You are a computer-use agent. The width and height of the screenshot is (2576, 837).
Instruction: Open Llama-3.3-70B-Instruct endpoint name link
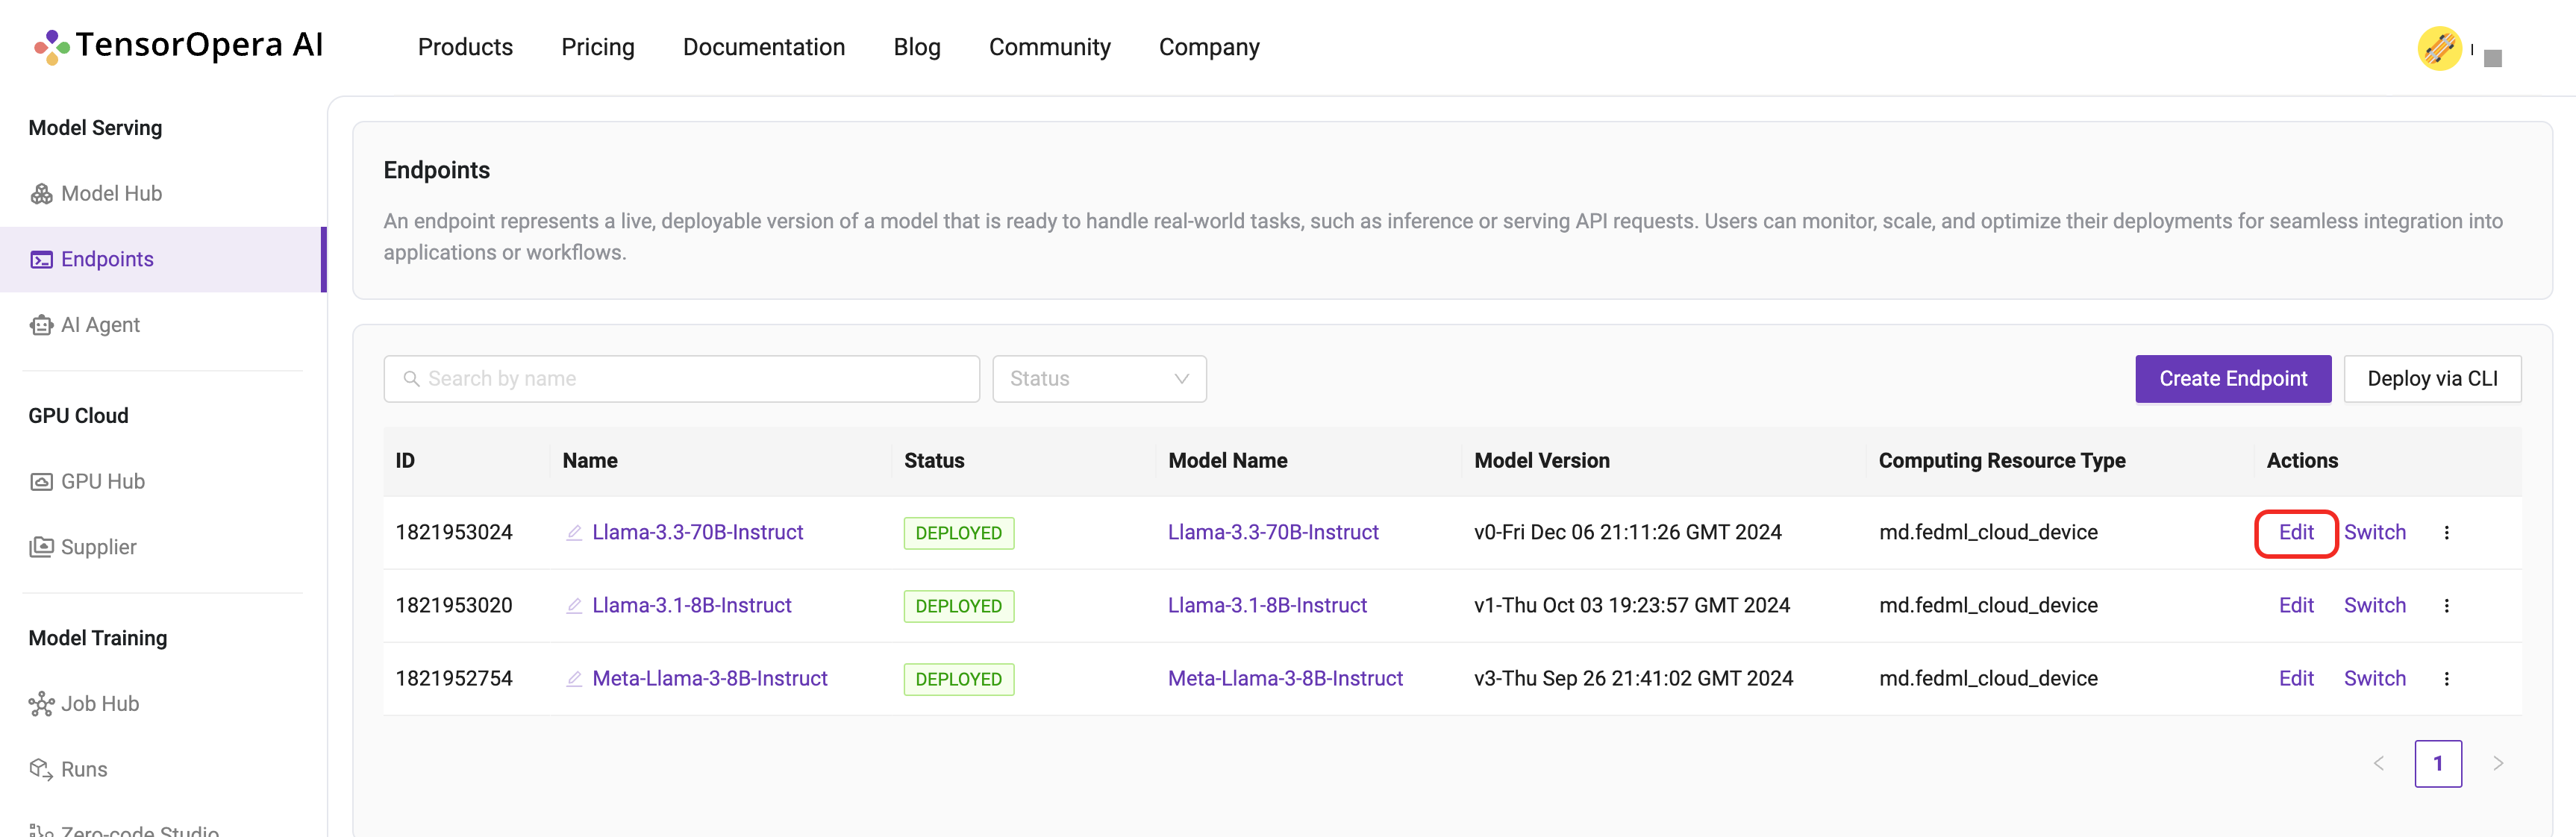click(x=697, y=533)
